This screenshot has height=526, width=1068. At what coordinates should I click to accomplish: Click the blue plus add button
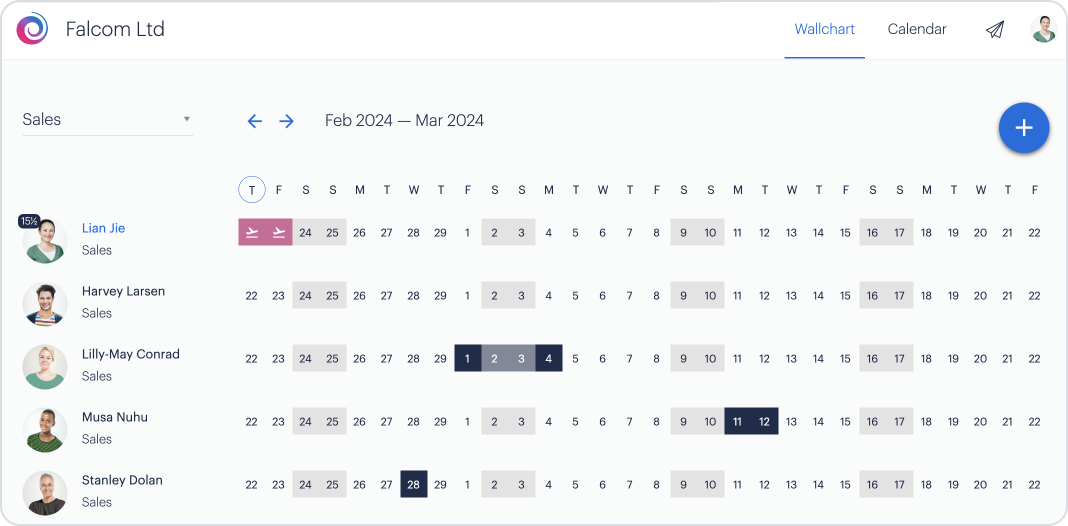click(x=1023, y=128)
